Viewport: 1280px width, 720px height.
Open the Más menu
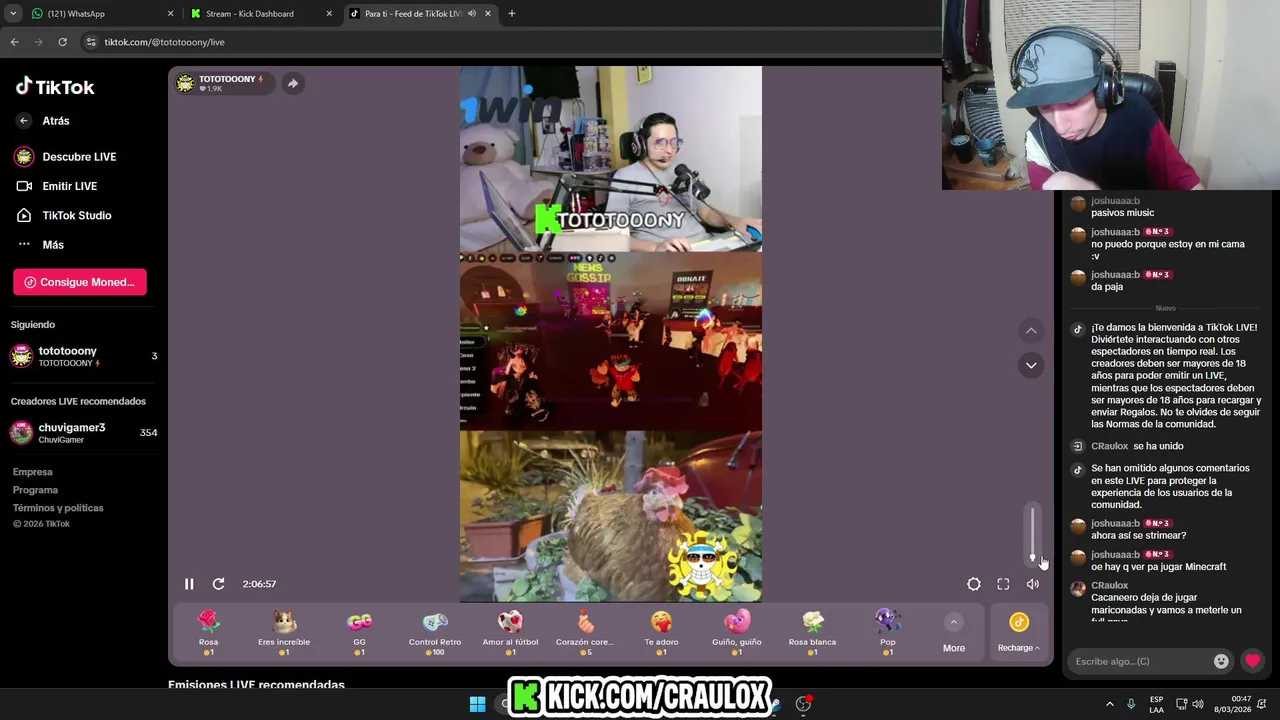click(40, 245)
